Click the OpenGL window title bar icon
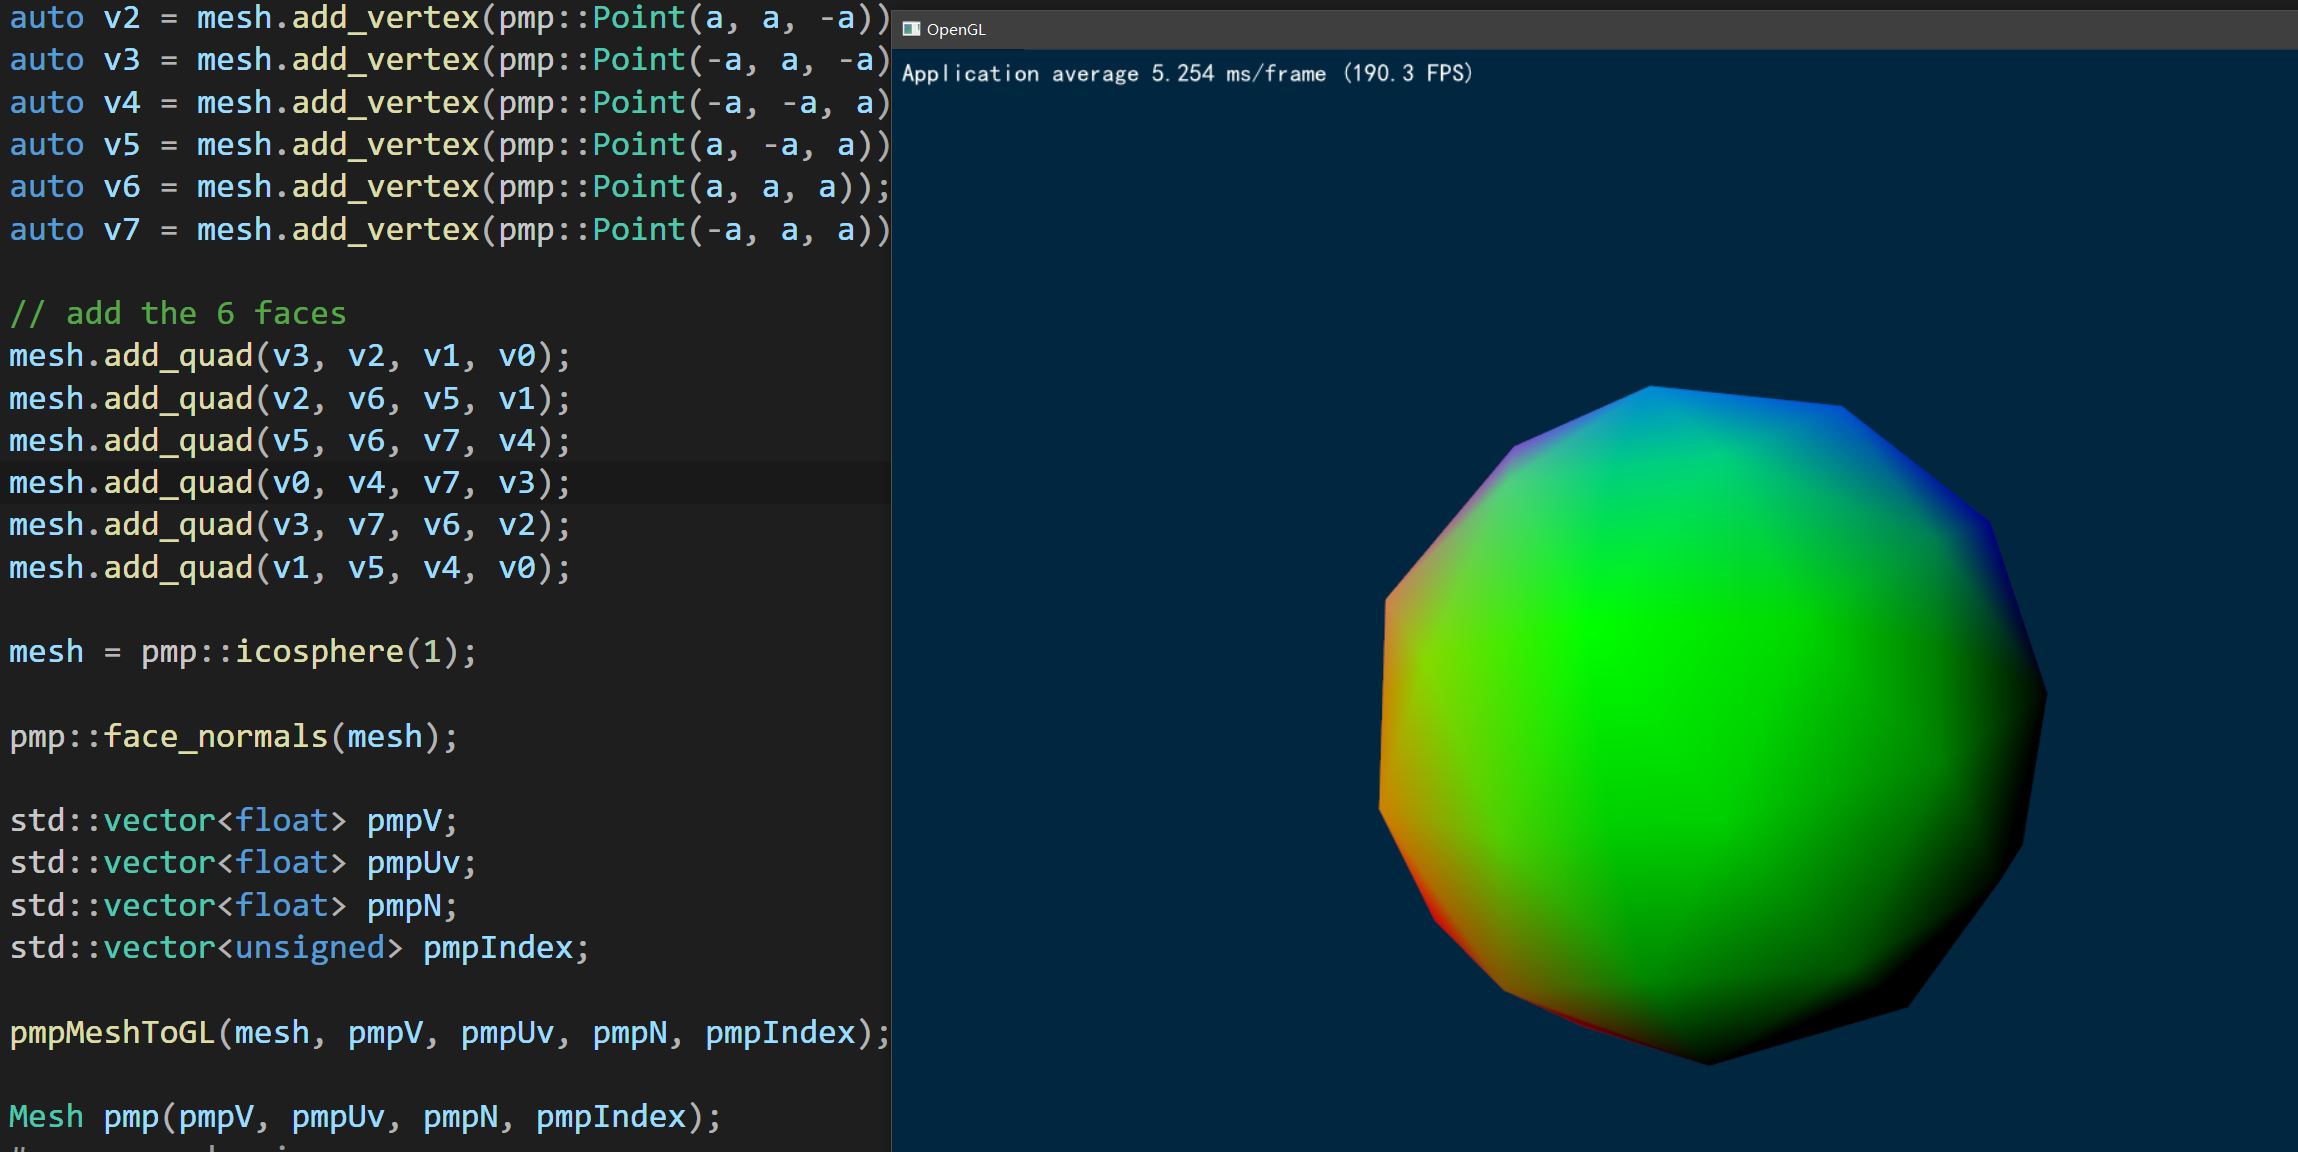 (911, 29)
